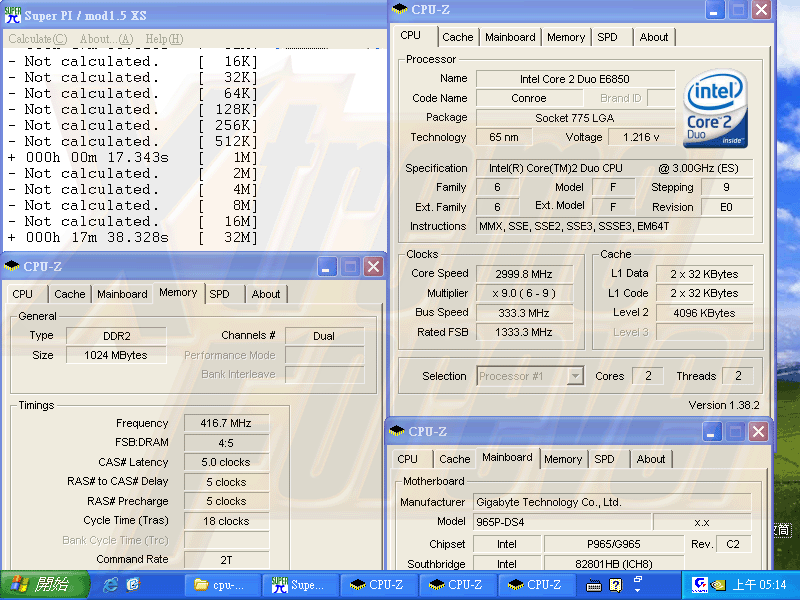Open the Help menu in Super PI
800x600 pixels.
[x=164, y=39]
